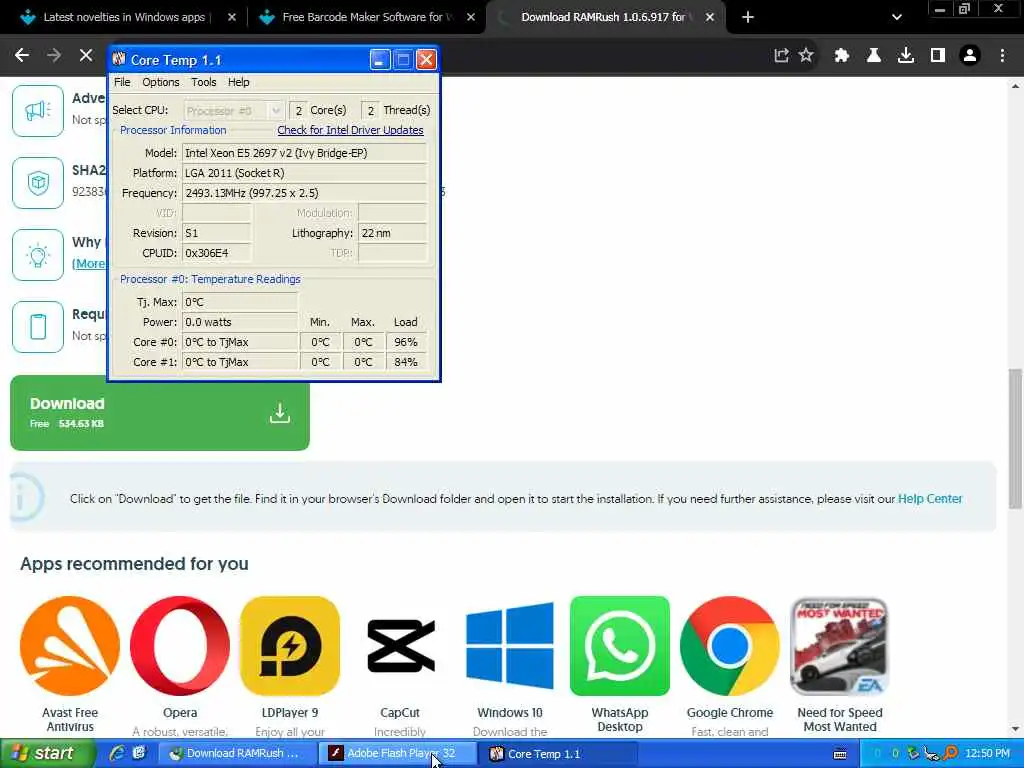Click the lightbulb Why icon
Screen dimensions: 1024x768
pos(38,255)
